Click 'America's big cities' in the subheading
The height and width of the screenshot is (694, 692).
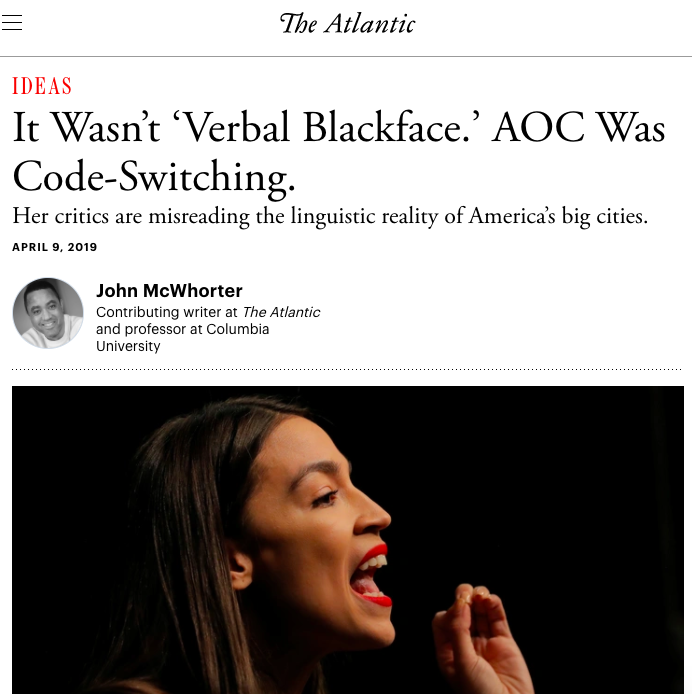pos(558,216)
